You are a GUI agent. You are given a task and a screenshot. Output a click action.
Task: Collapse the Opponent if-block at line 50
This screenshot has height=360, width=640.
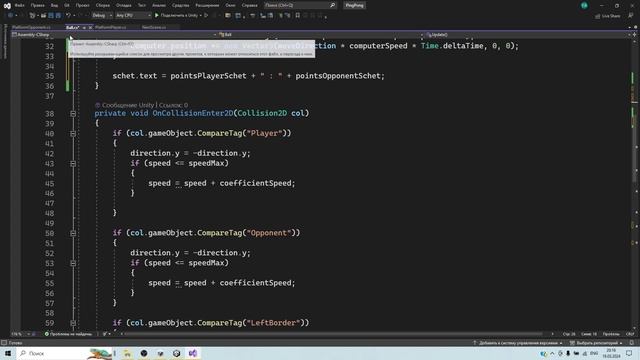point(73,233)
